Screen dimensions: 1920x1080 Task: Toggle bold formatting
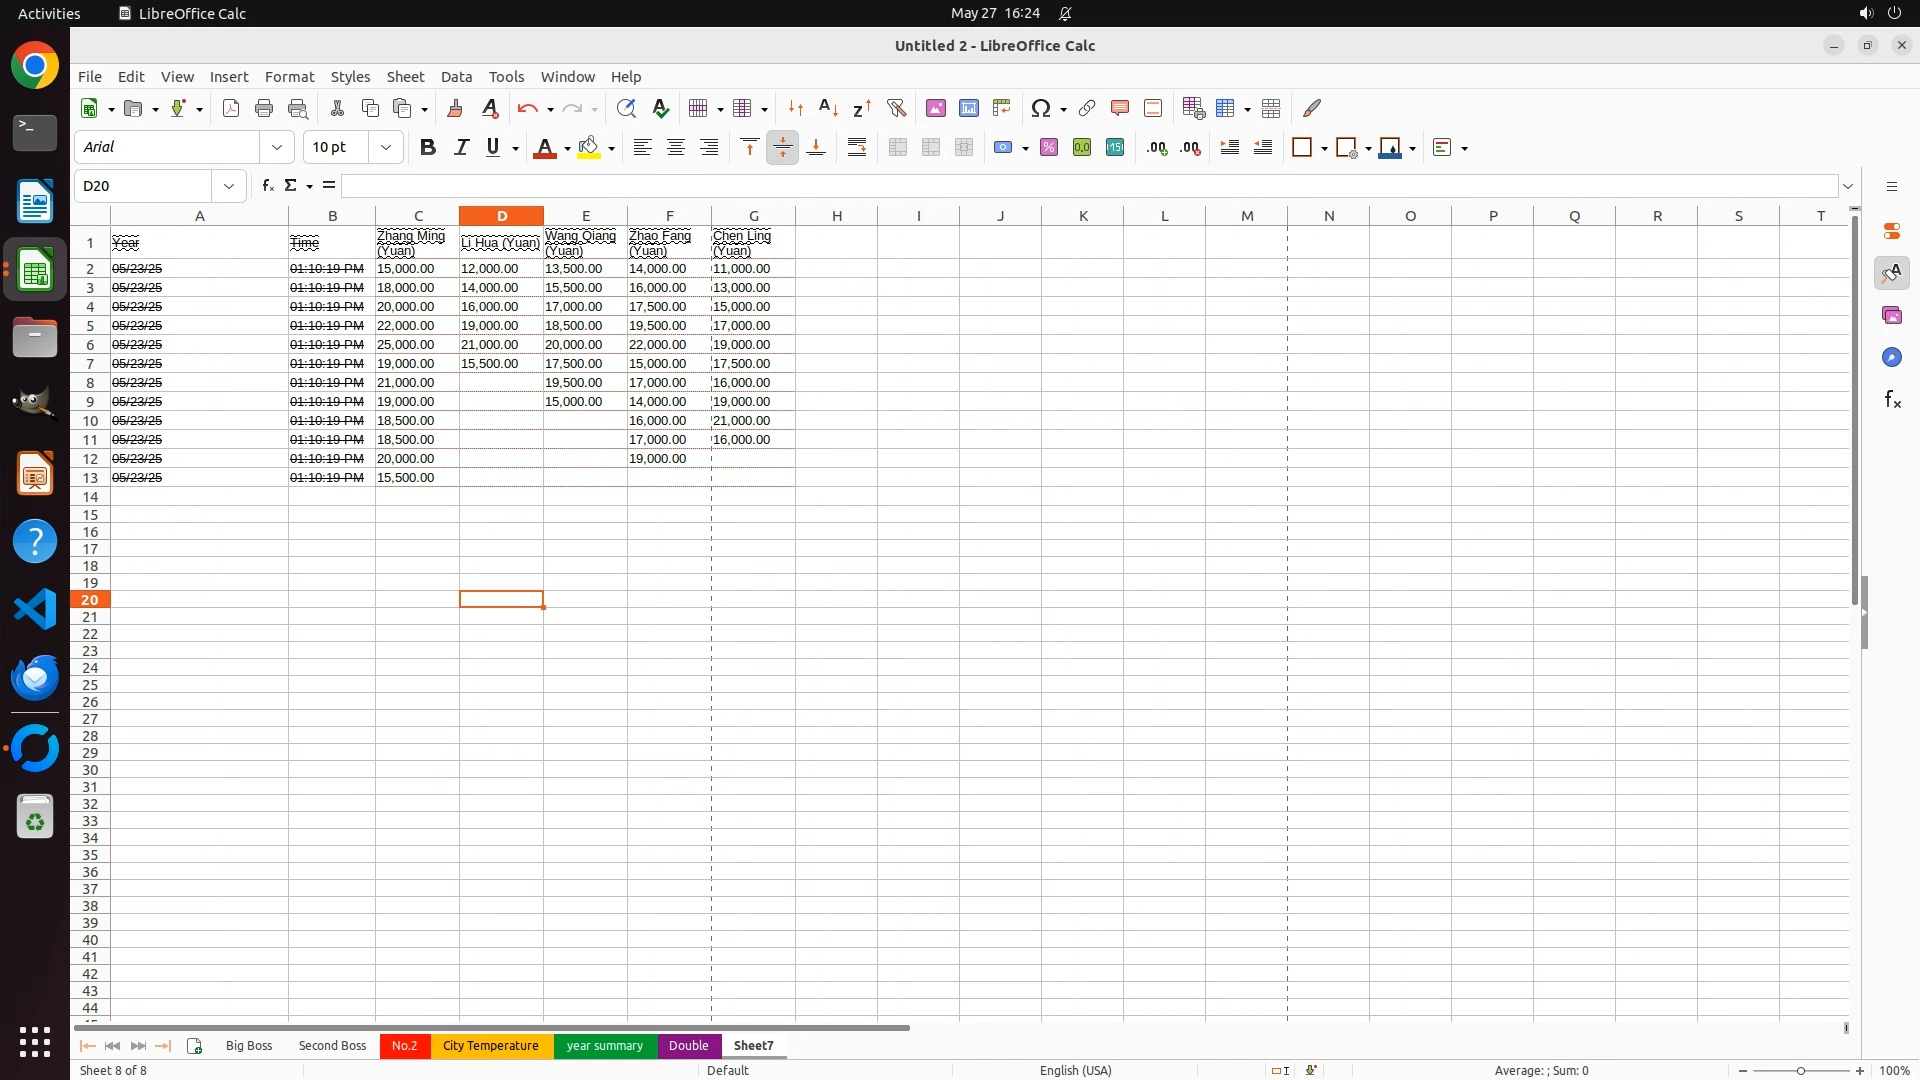[428, 148]
